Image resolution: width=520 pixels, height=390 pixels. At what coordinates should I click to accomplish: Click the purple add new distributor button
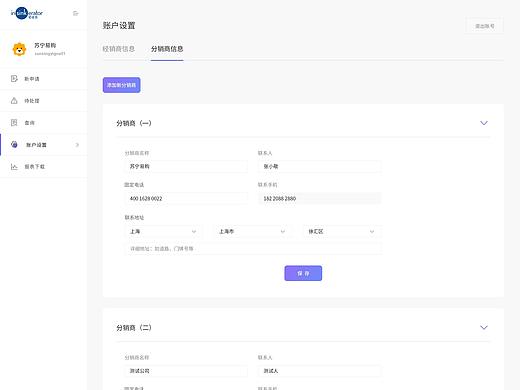point(121,85)
